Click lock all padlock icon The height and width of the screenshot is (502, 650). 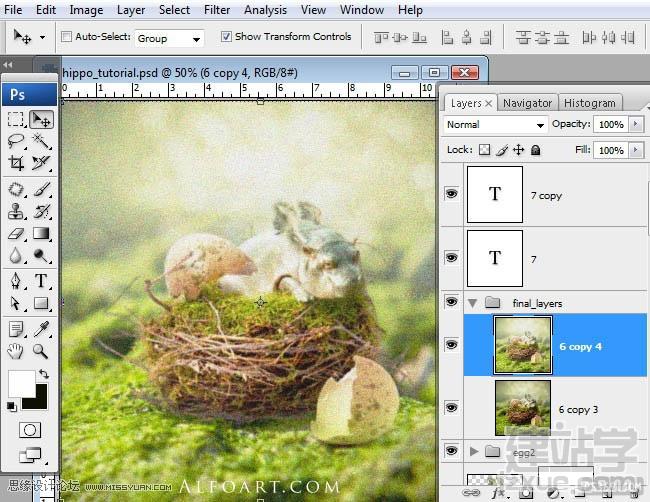536,150
